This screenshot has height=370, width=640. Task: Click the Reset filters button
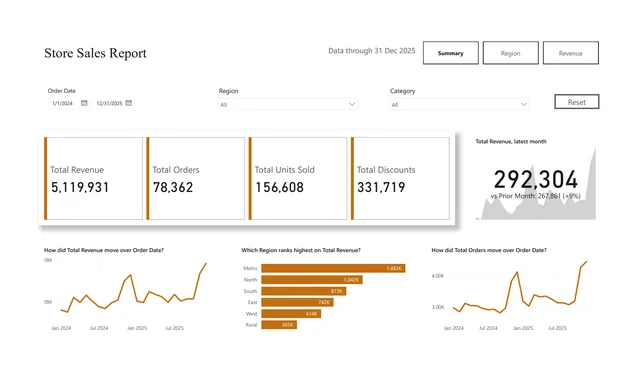[x=577, y=102]
